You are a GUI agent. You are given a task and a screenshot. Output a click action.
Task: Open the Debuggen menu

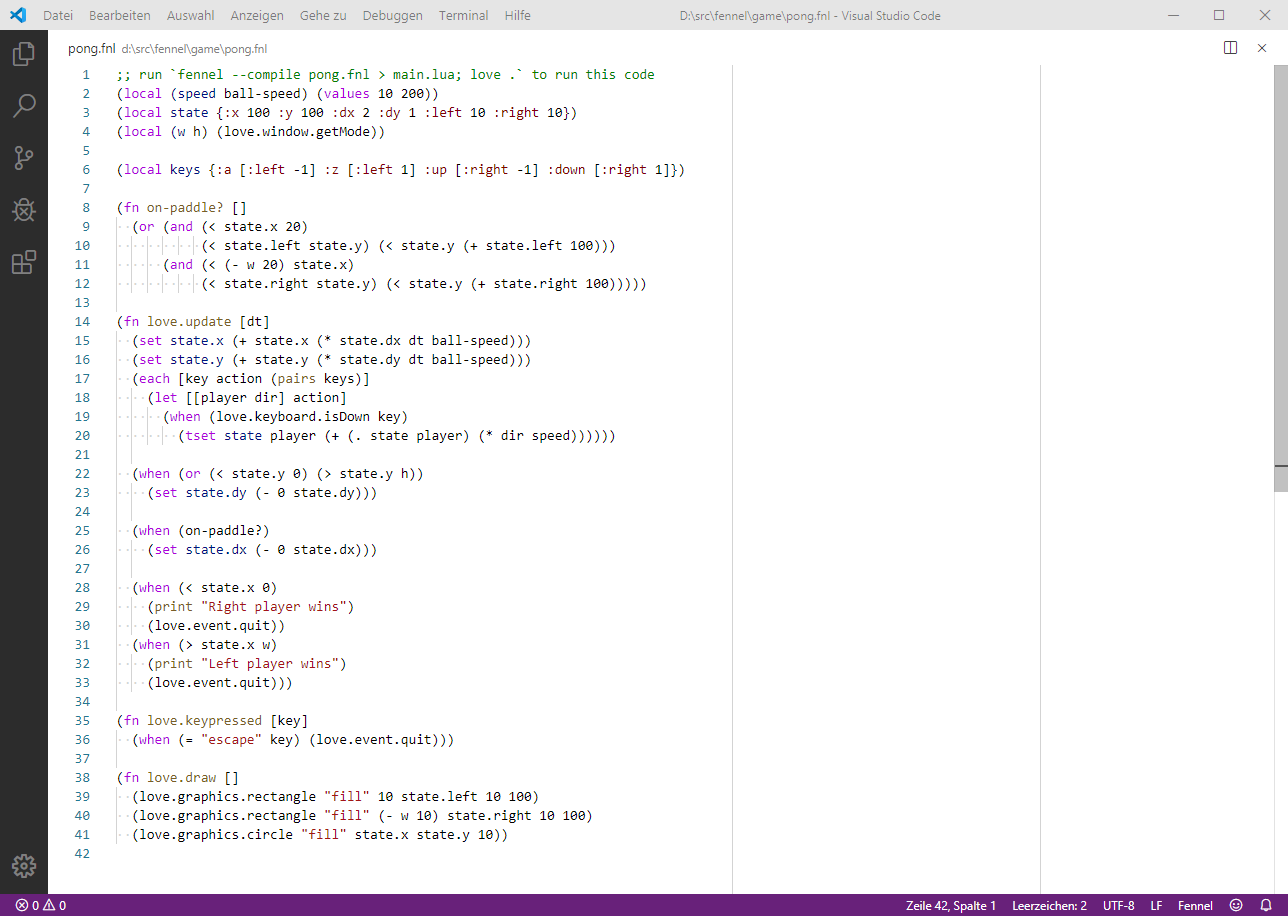pos(392,15)
